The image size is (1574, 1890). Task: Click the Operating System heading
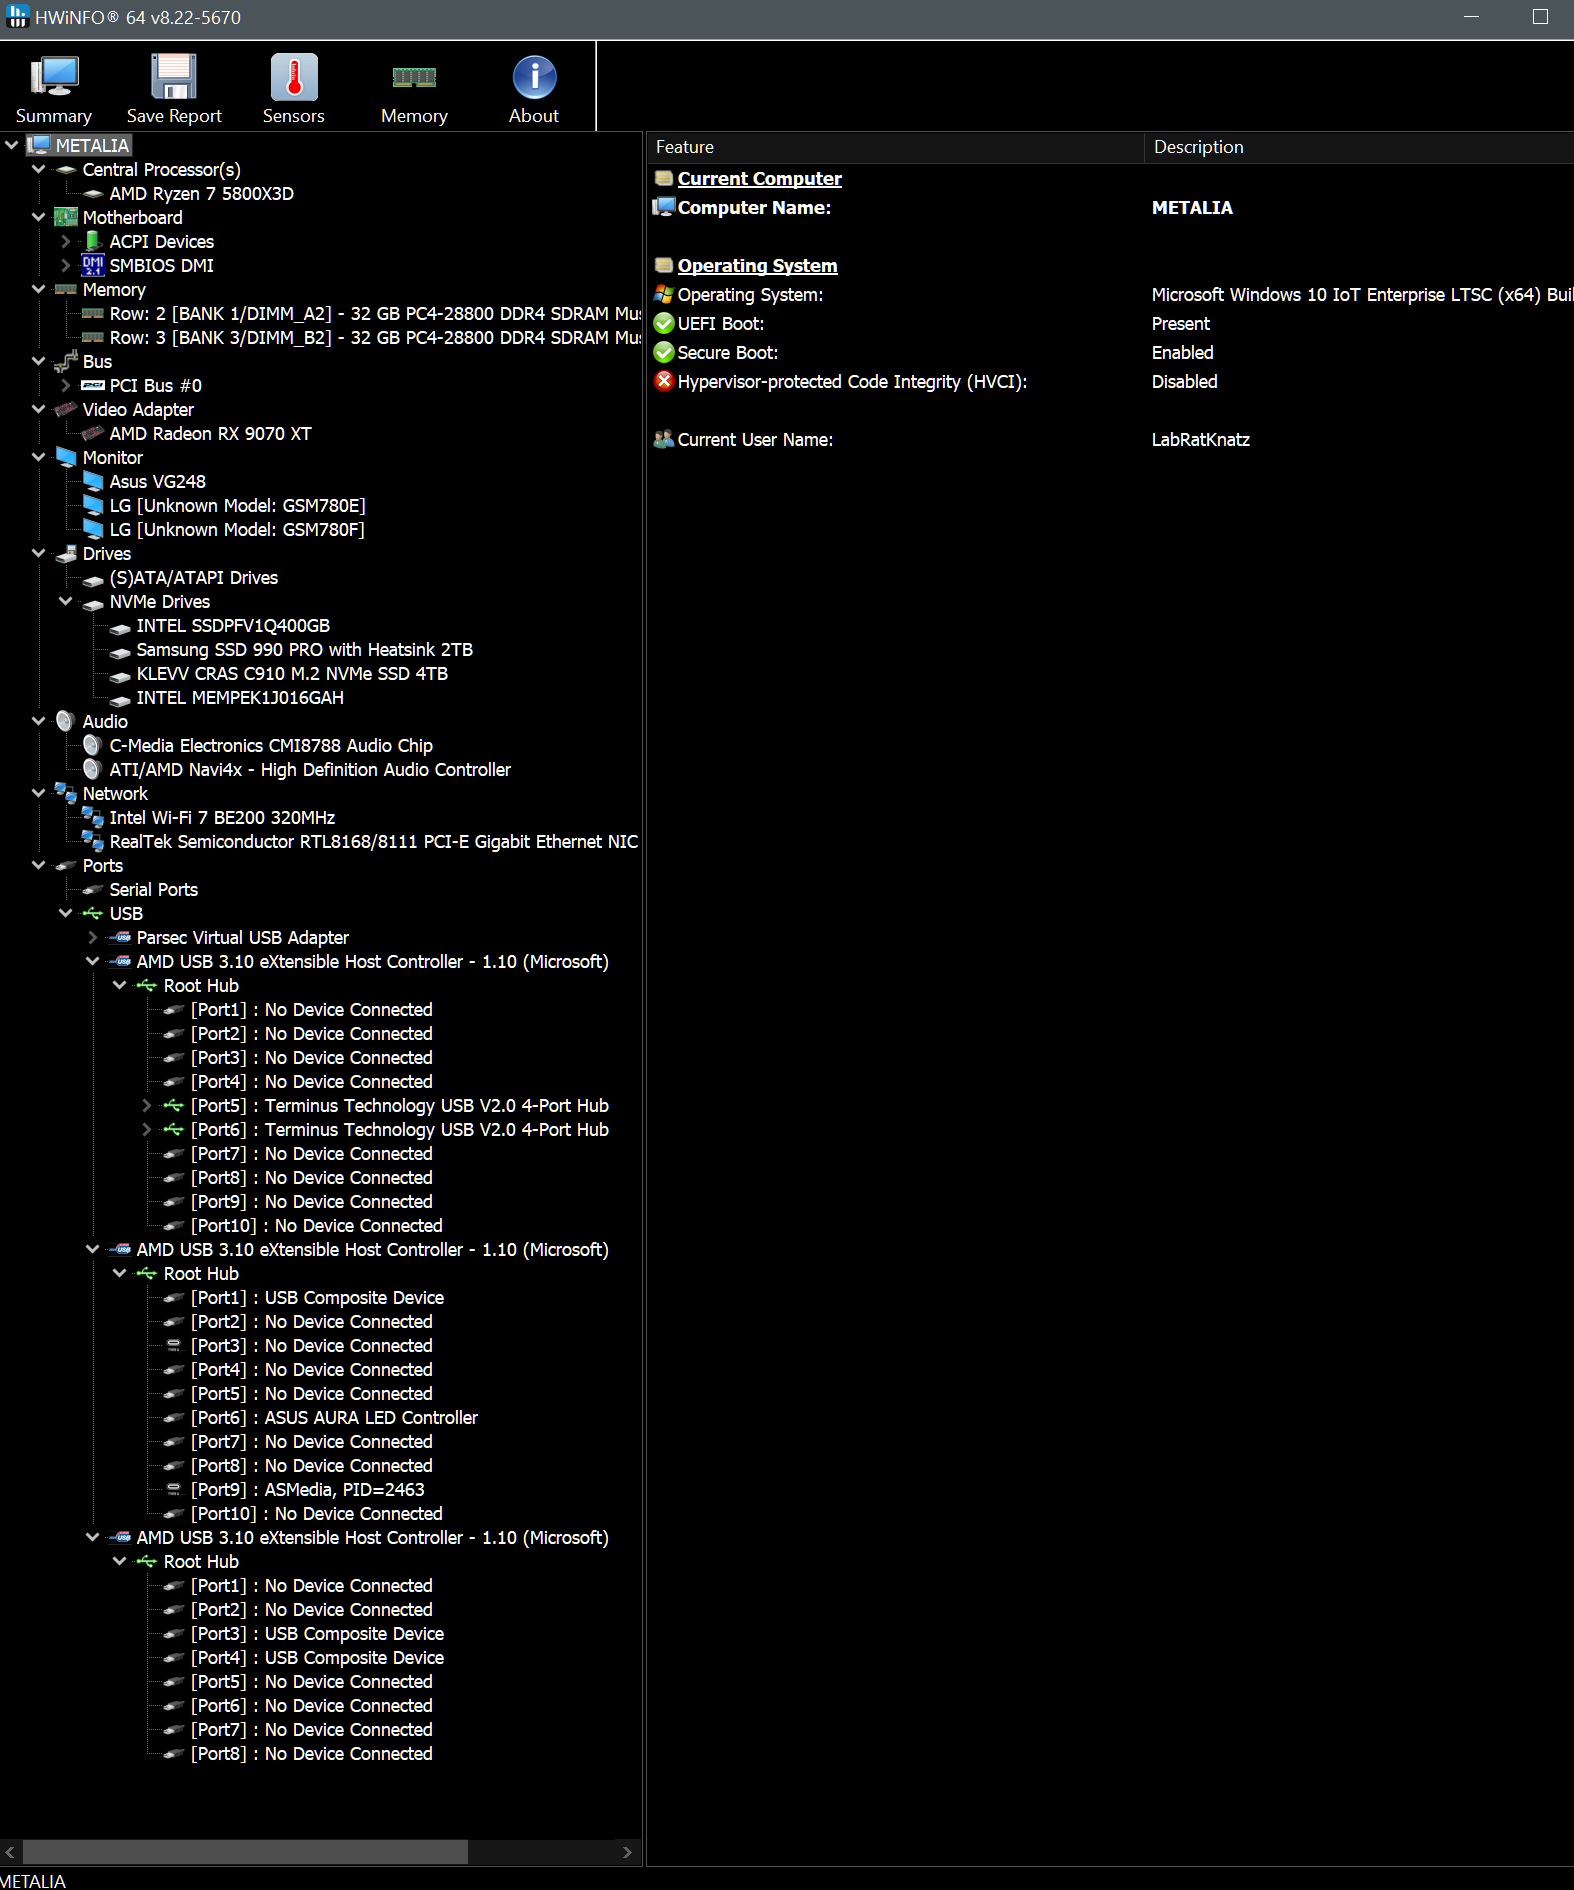(x=757, y=265)
